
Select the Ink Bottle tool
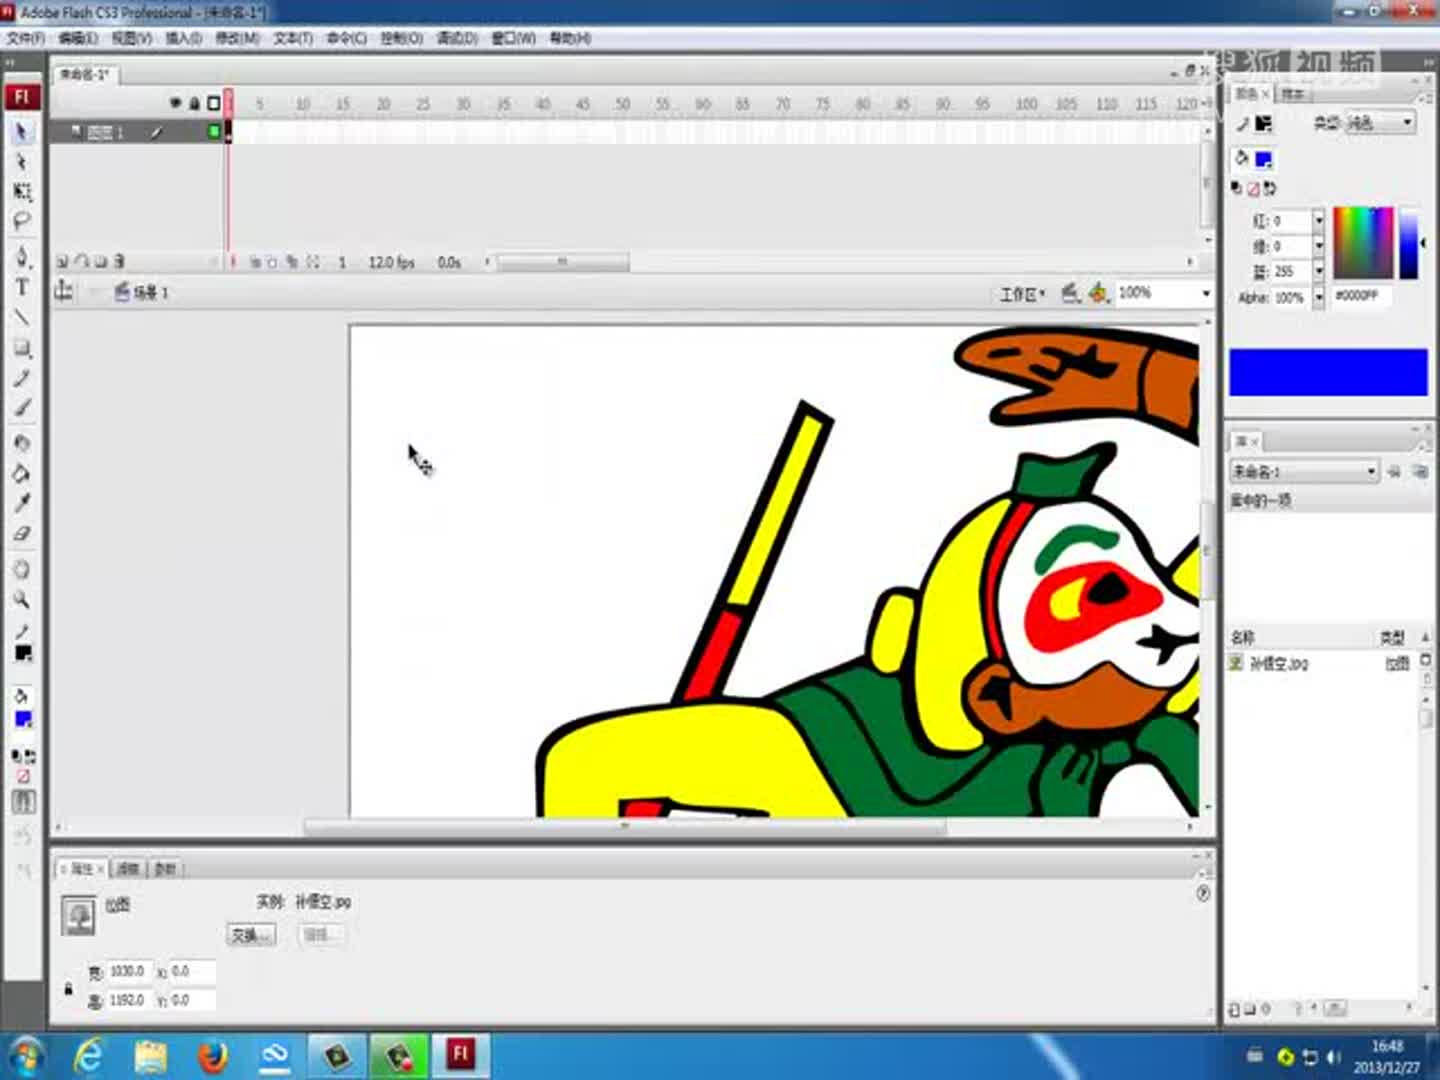point(22,443)
